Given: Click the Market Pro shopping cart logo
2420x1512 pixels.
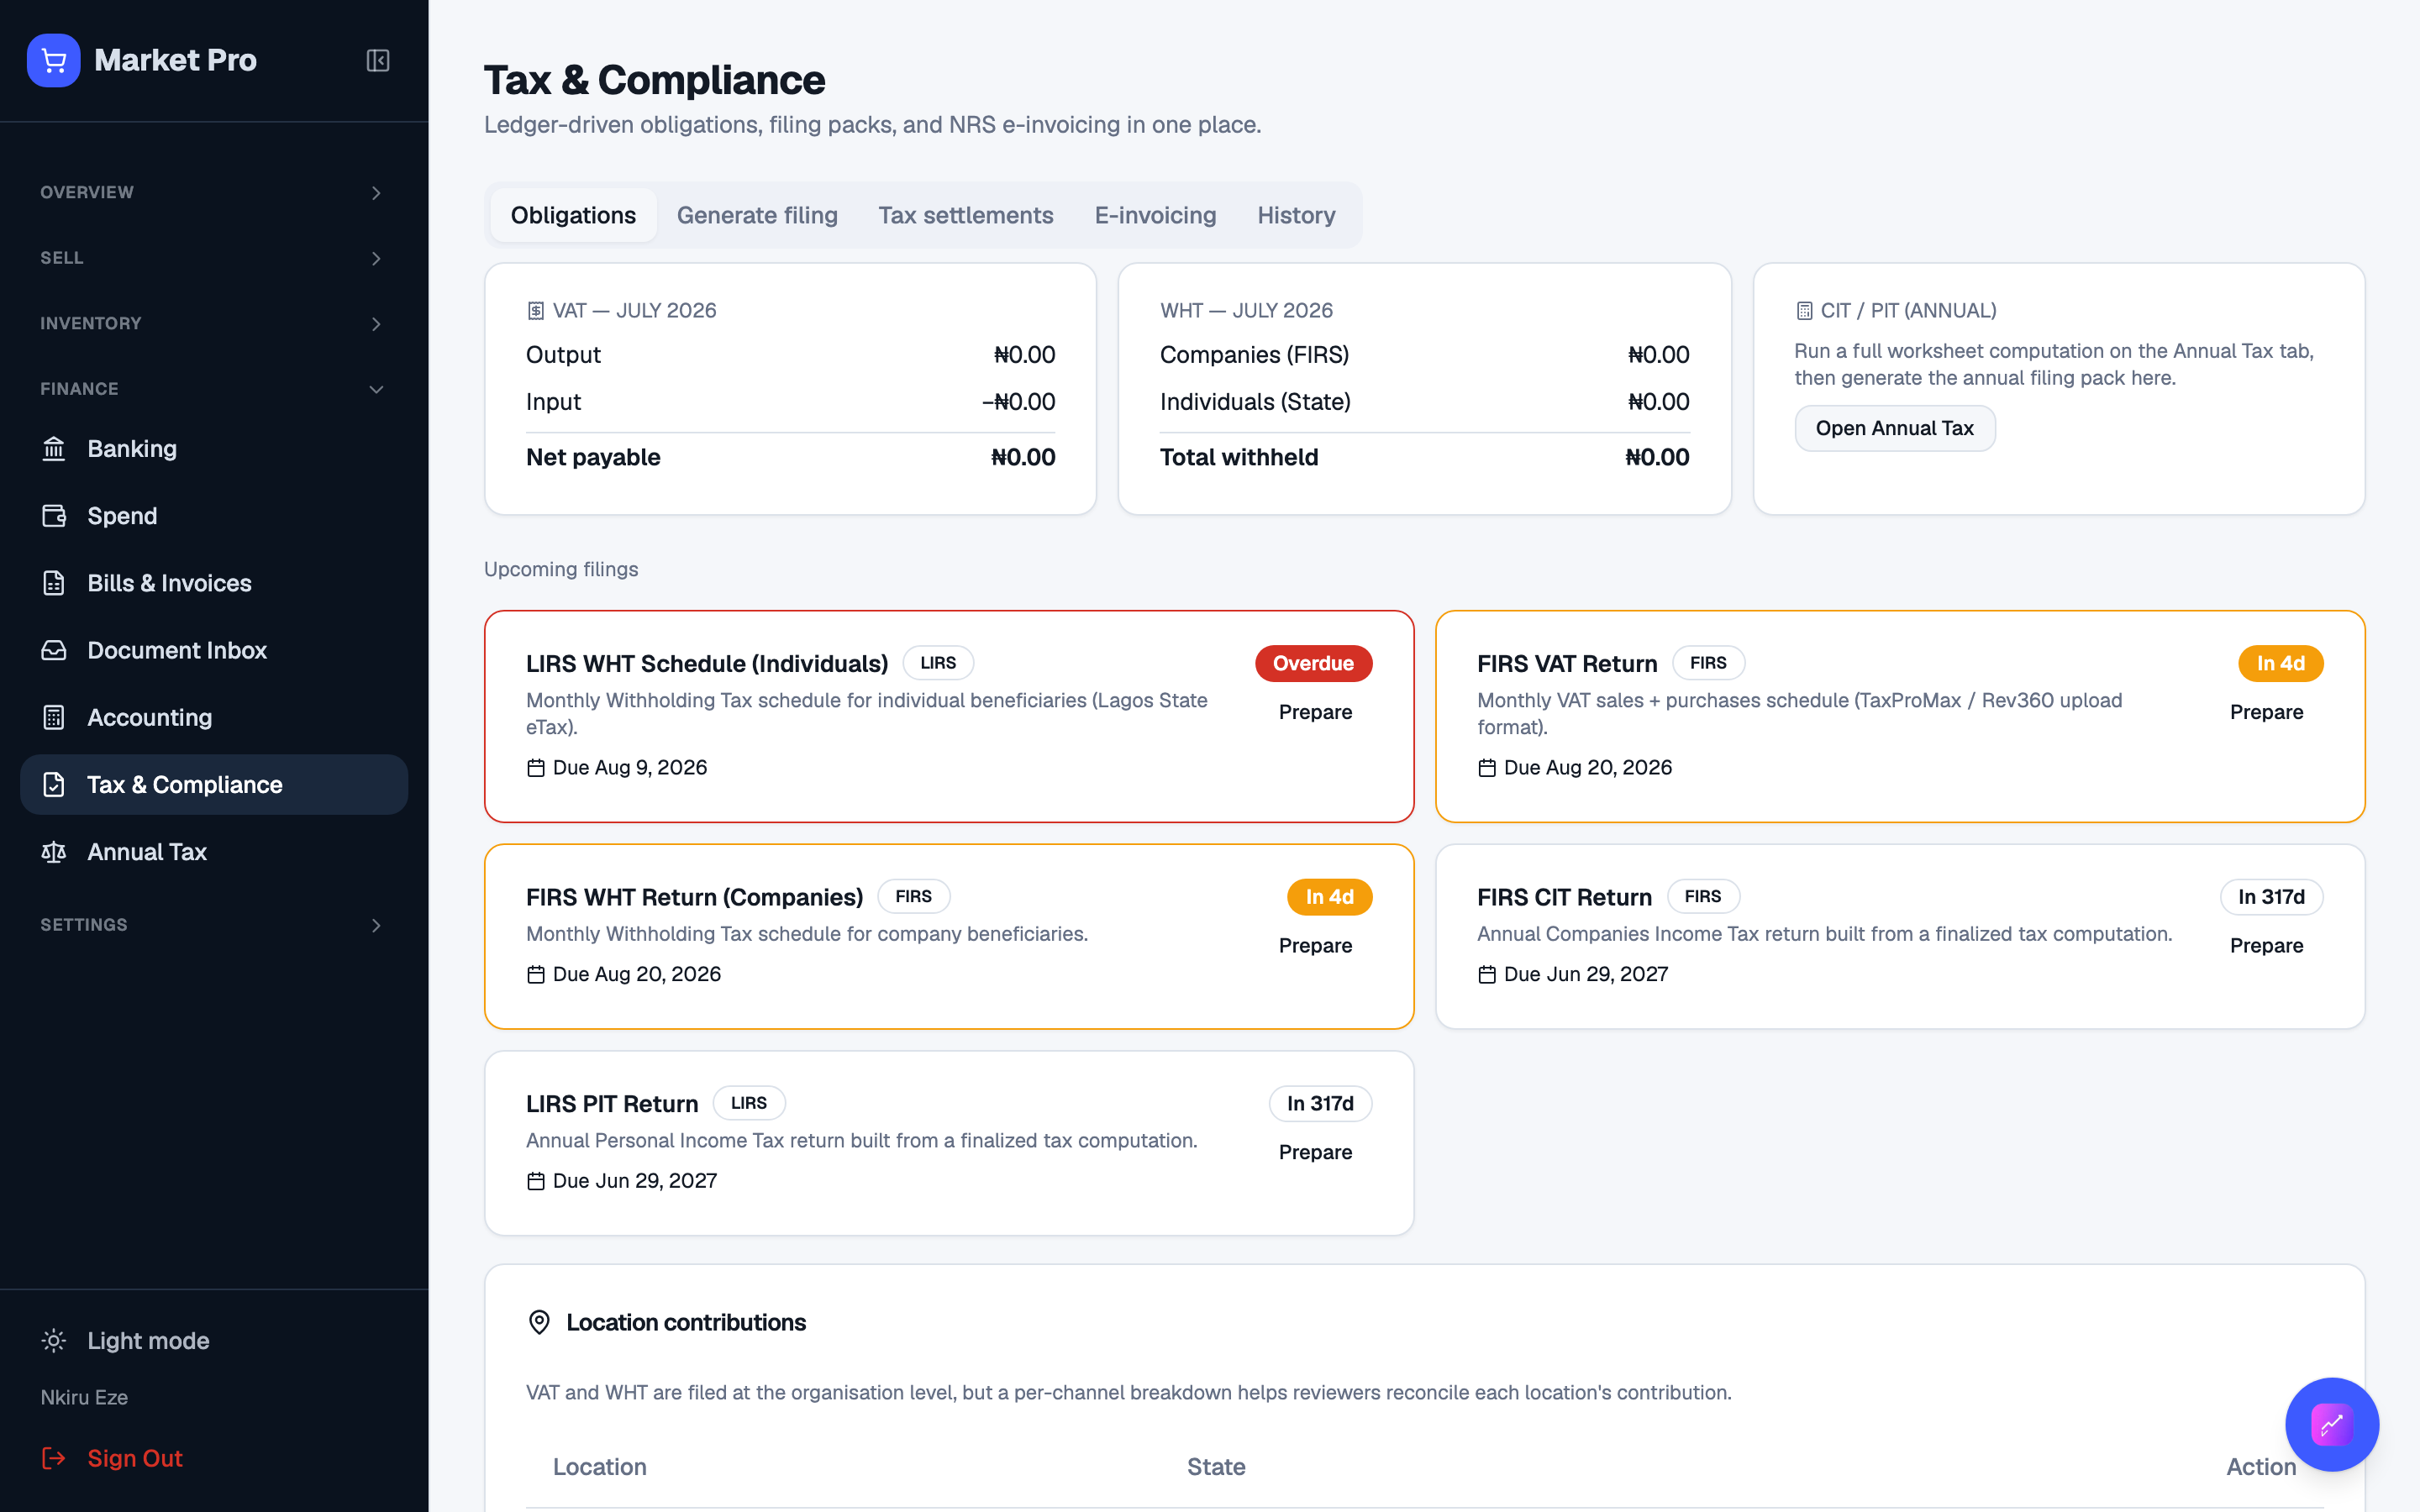Looking at the screenshot, I should (53, 60).
